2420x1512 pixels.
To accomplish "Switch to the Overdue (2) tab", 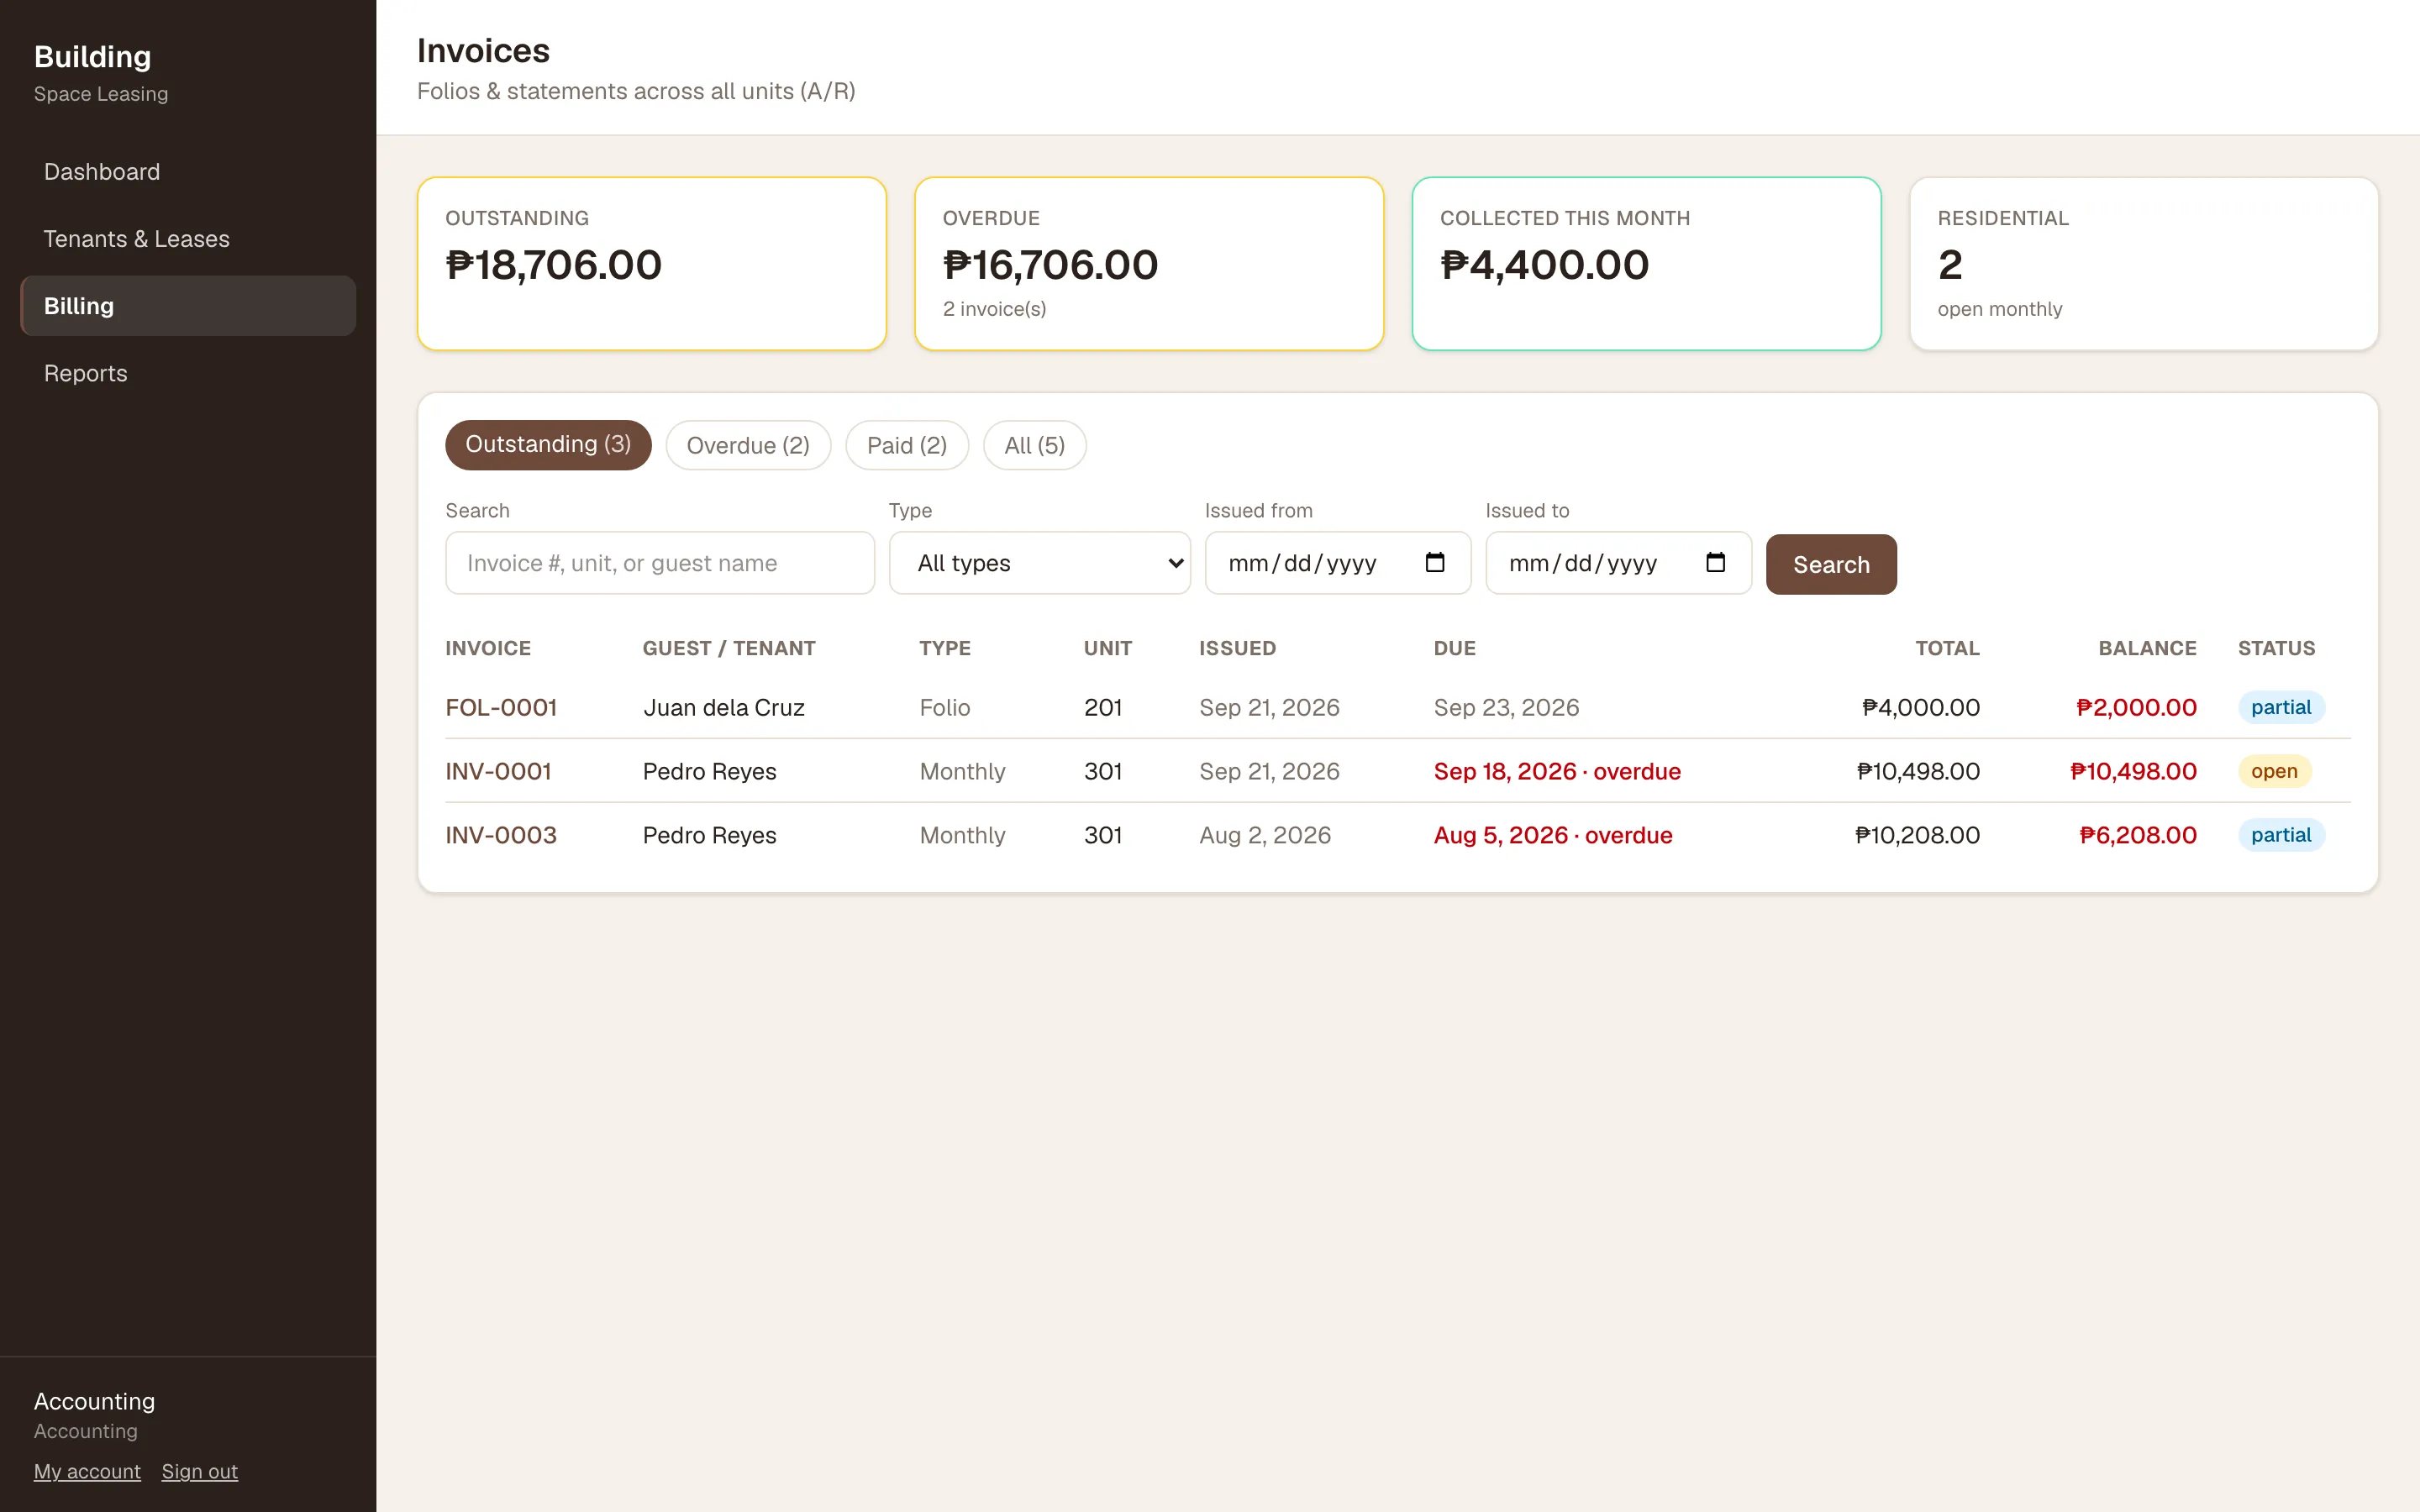I will point(748,445).
